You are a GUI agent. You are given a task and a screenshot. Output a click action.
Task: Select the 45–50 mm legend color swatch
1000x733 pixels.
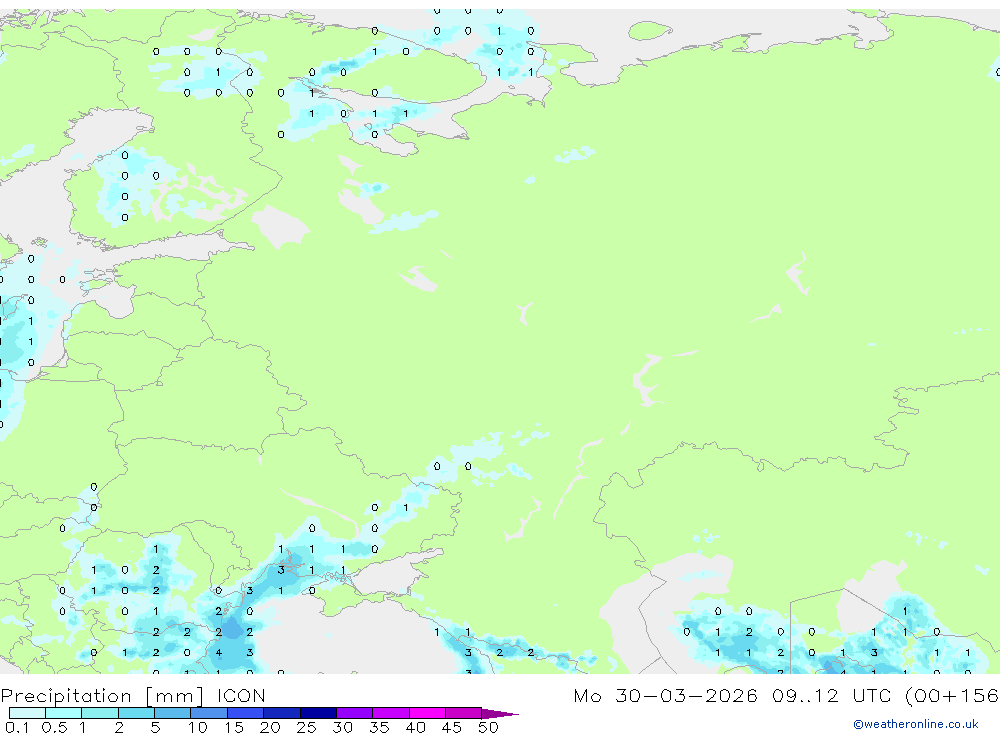tap(464, 713)
